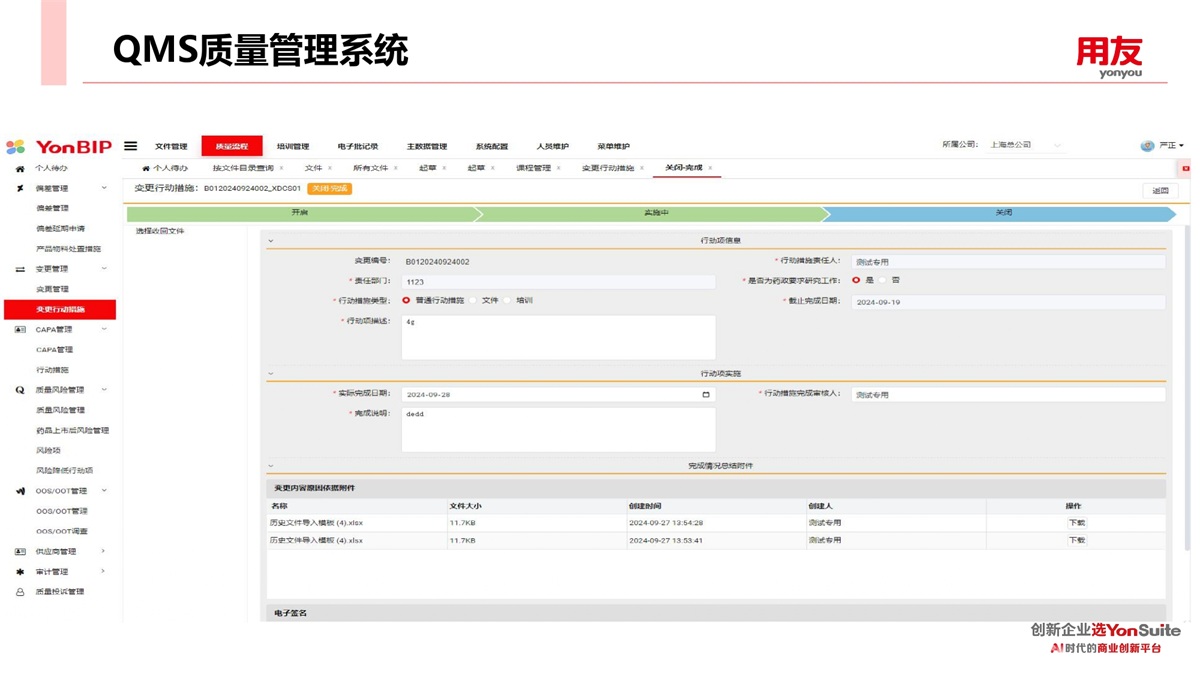Click the 质量投诉管理 person icon
The image size is (1200, 675).
19,592
